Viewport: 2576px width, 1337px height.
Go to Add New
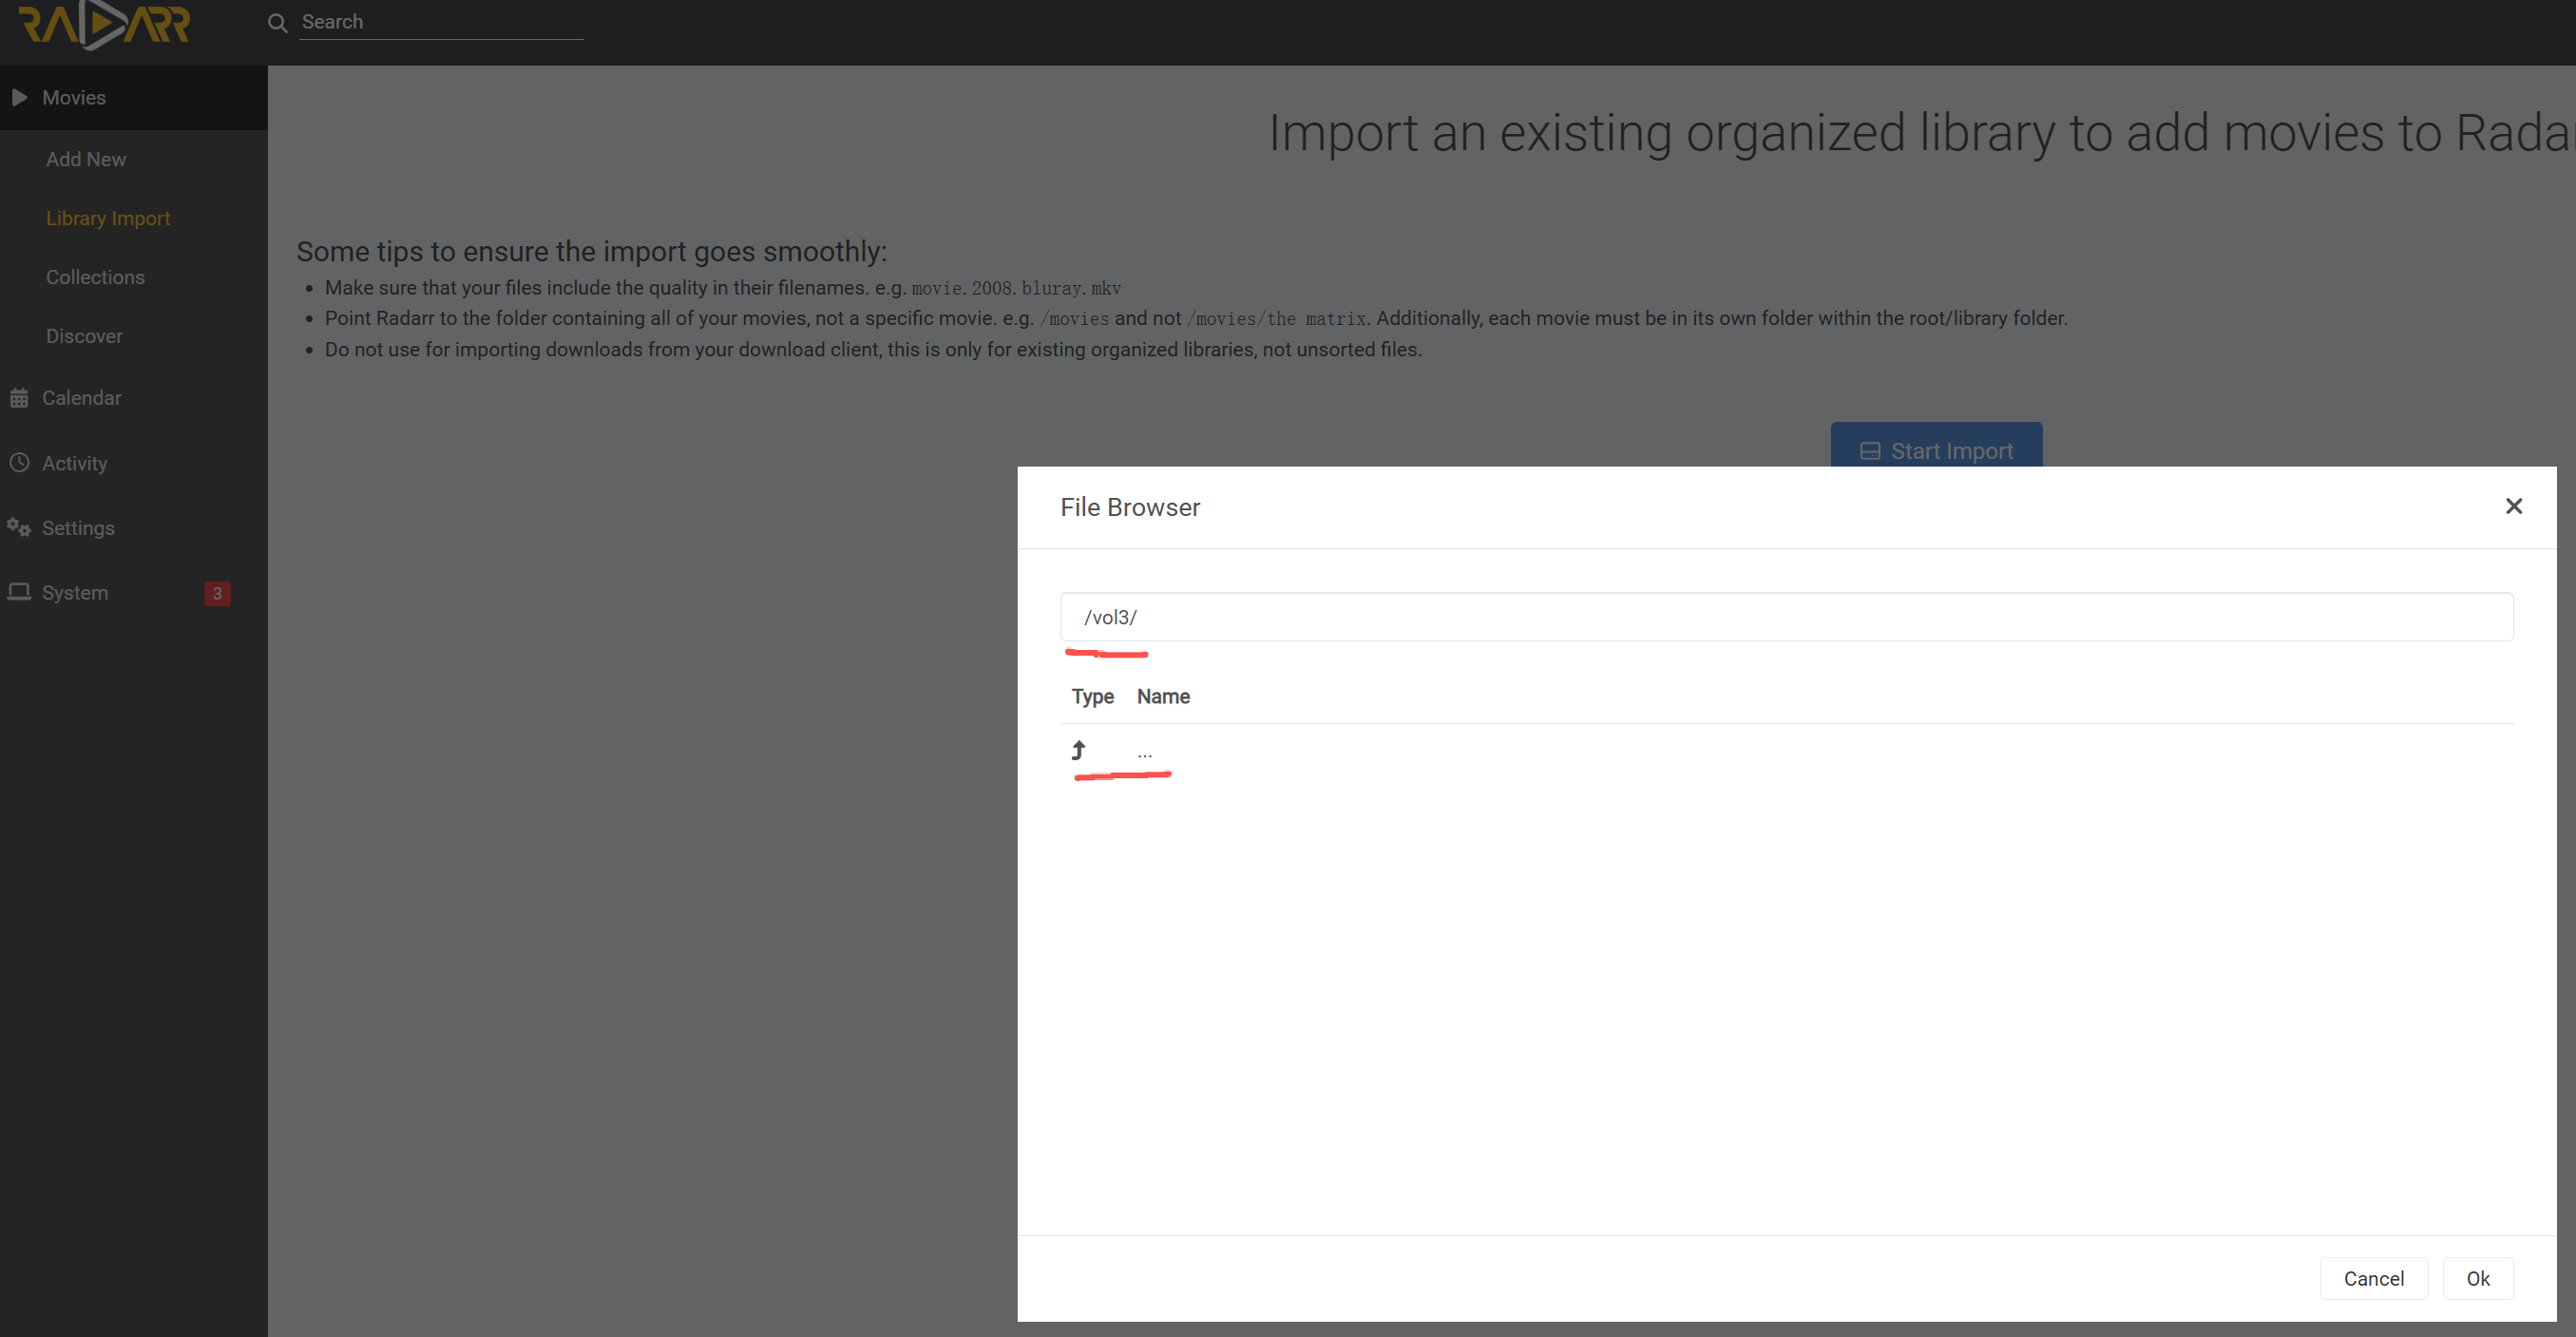(x=86, y=159)
